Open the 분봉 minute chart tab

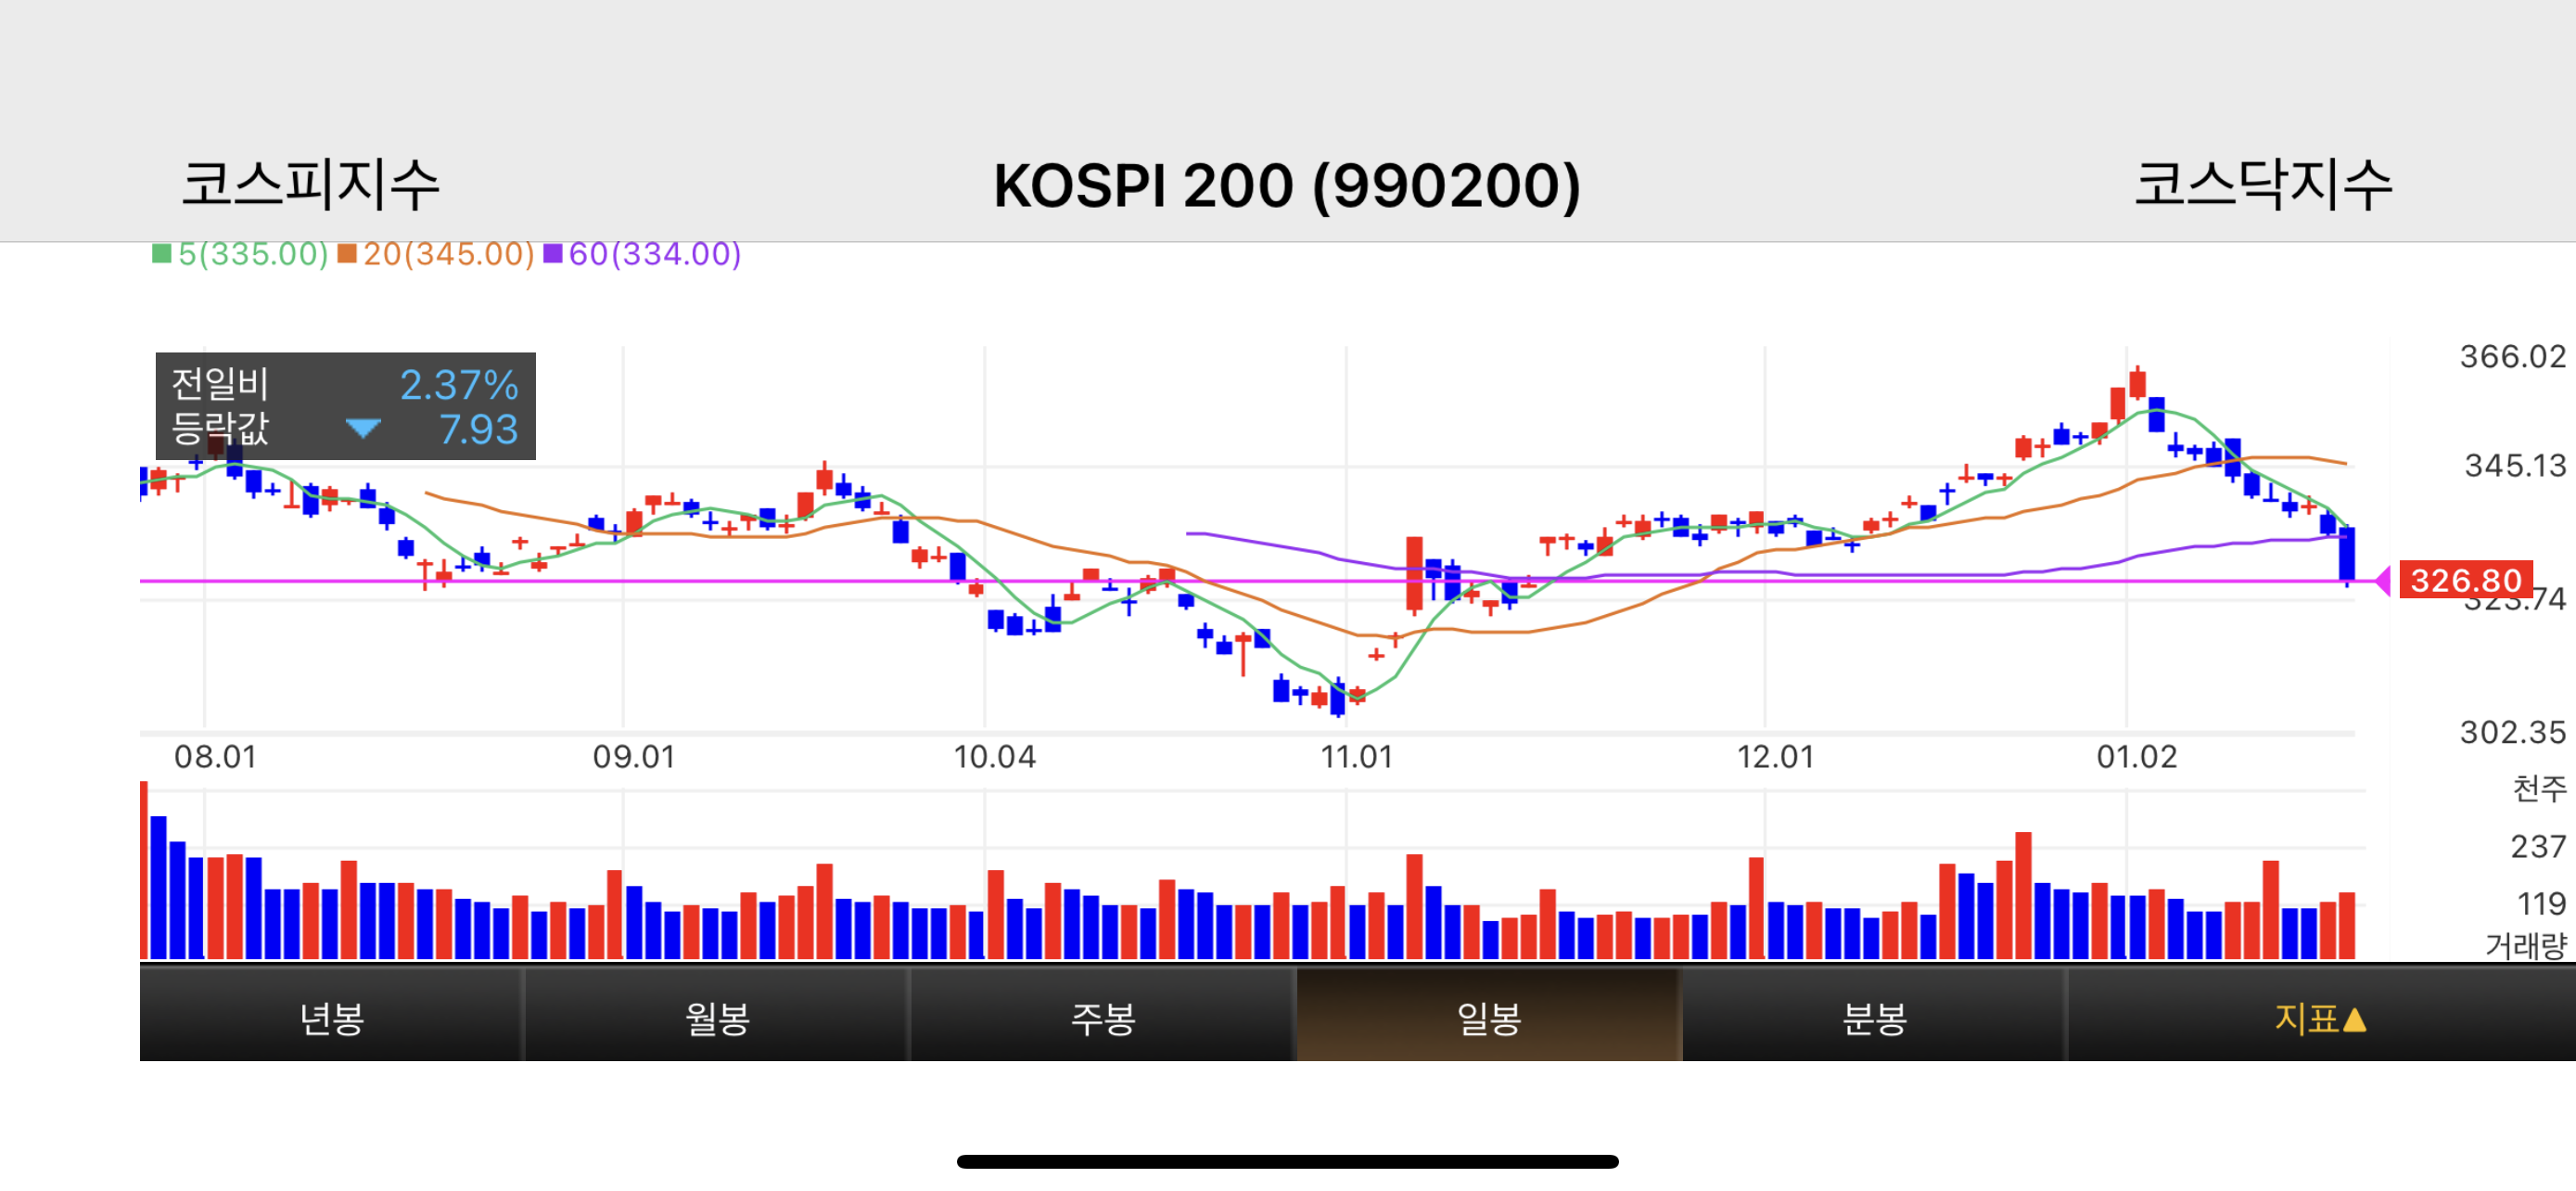pyautogui.click(x=1874, y=1018)
